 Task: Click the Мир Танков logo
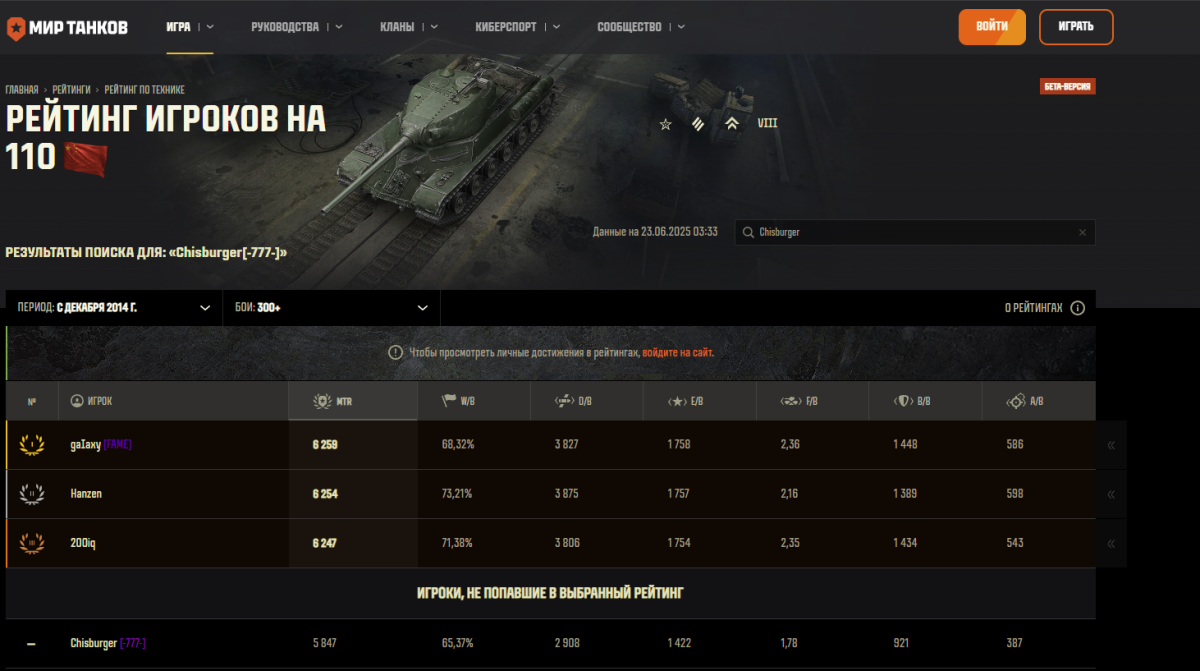tap(67, 27)
